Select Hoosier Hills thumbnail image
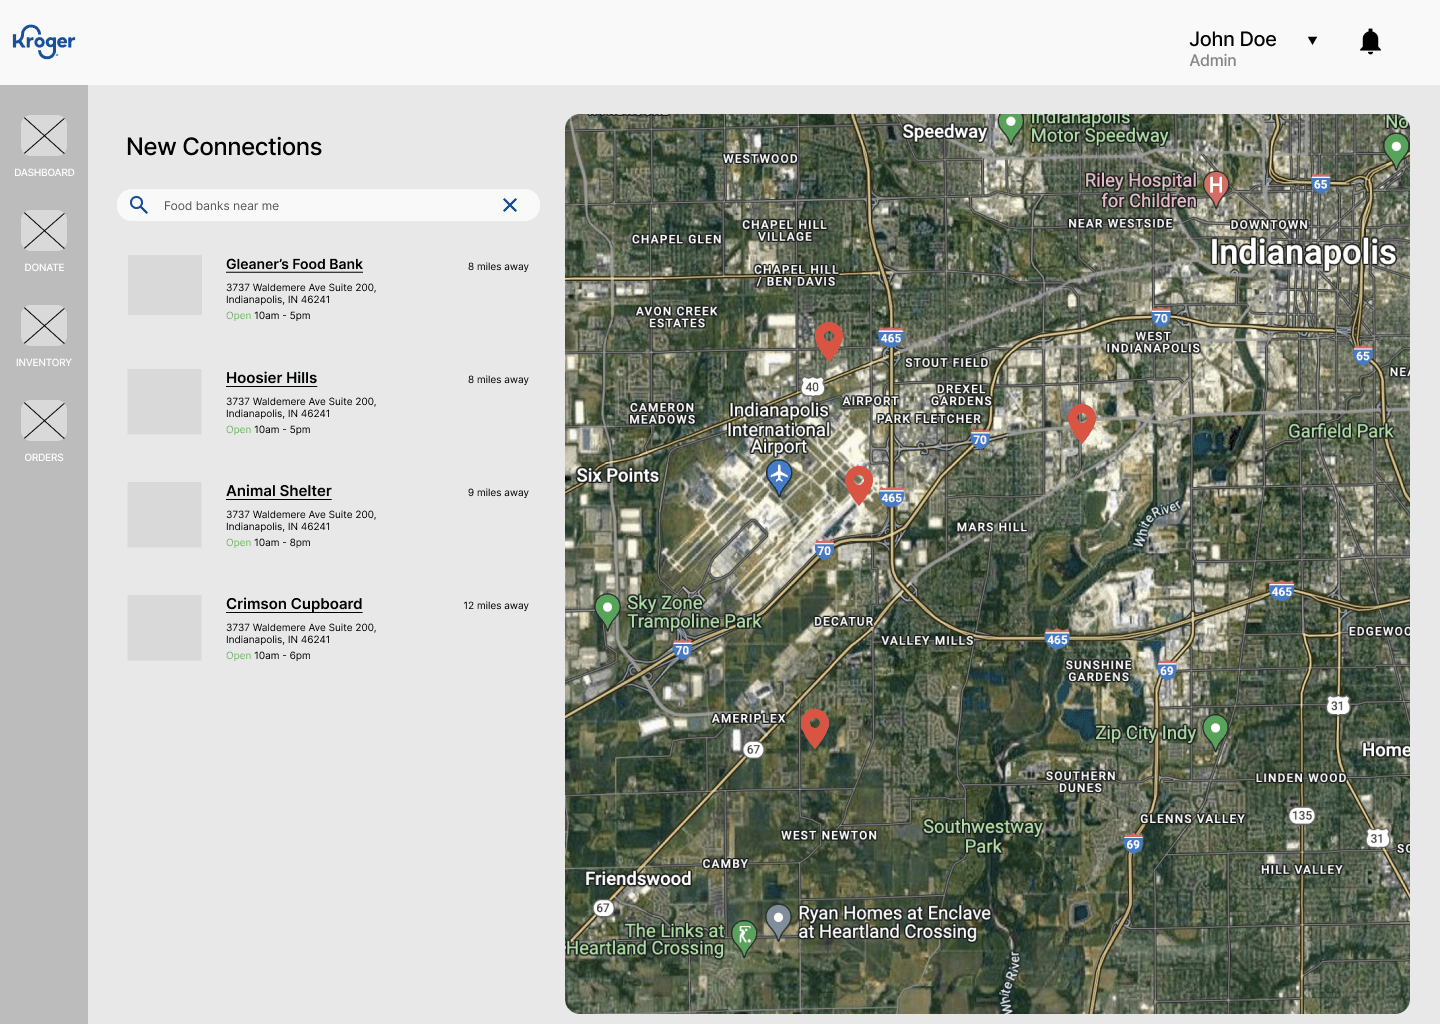 [165, 401]
